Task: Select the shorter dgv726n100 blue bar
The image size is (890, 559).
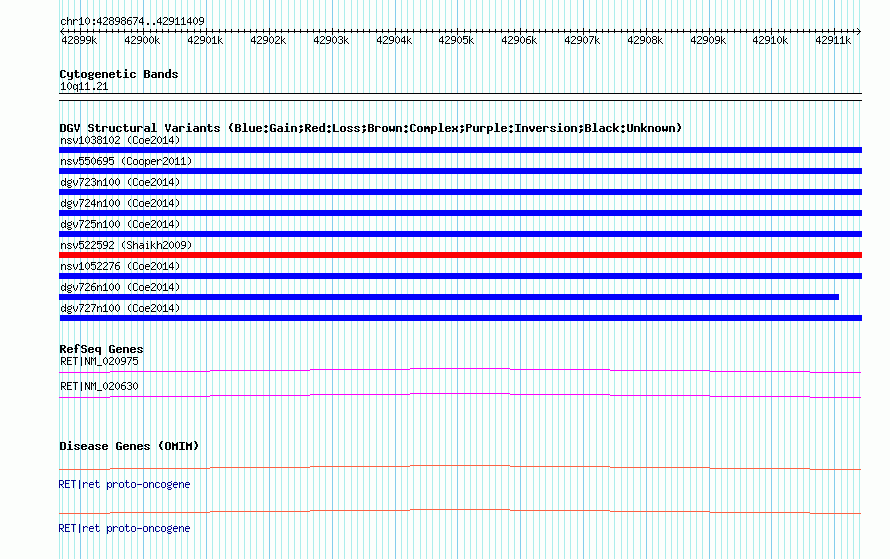Action: pos(449,297)
